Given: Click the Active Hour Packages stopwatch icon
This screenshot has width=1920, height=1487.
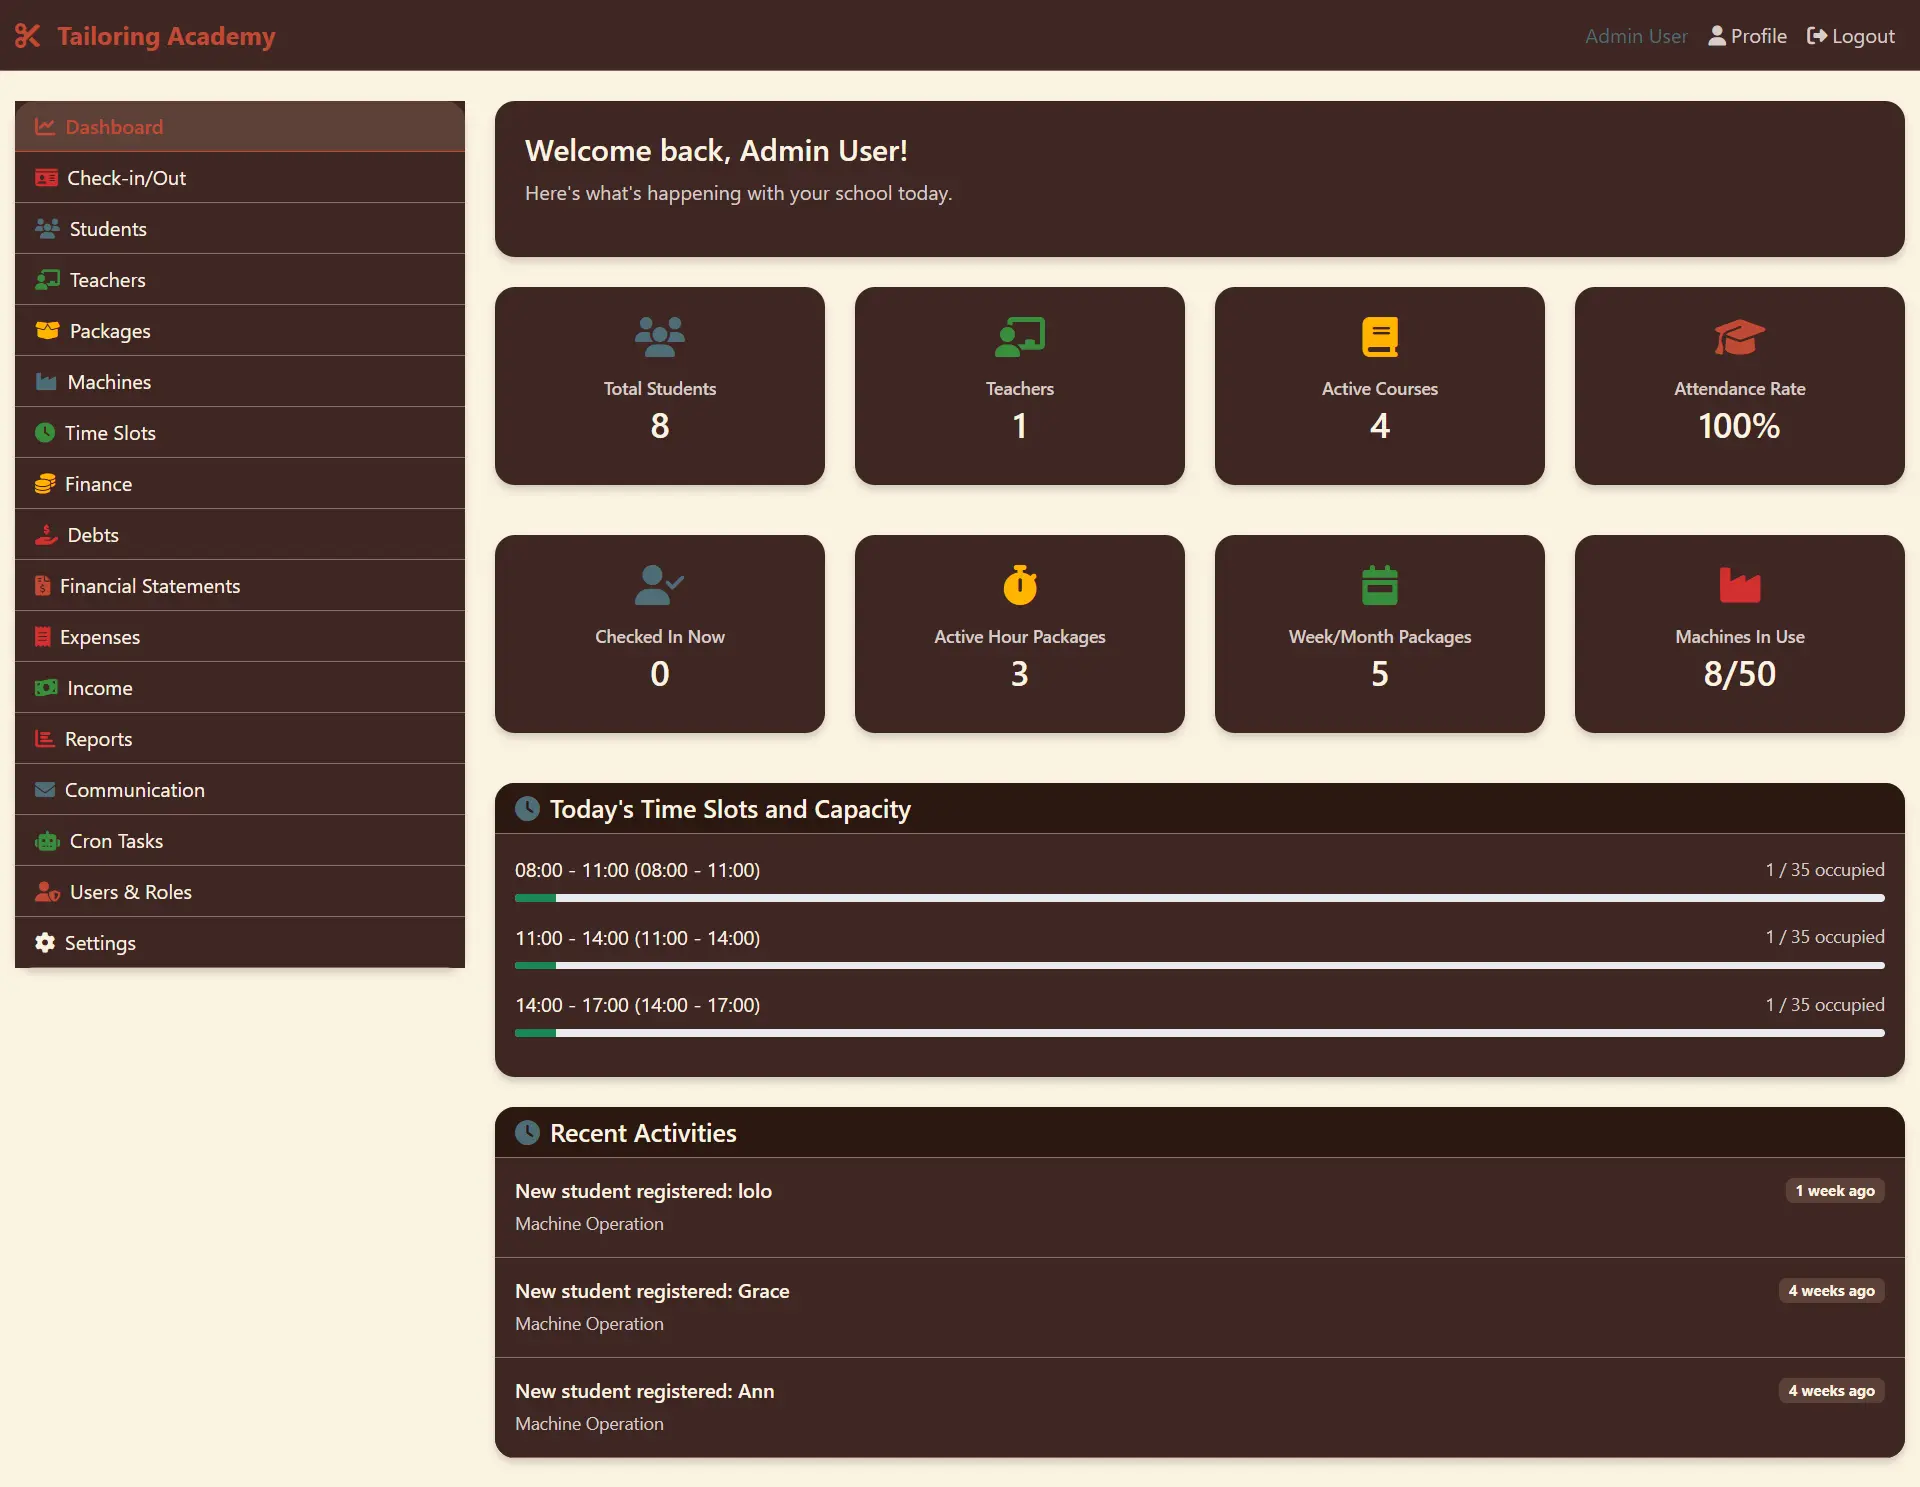Looking at the screenshot, I should click(1020, 585).
